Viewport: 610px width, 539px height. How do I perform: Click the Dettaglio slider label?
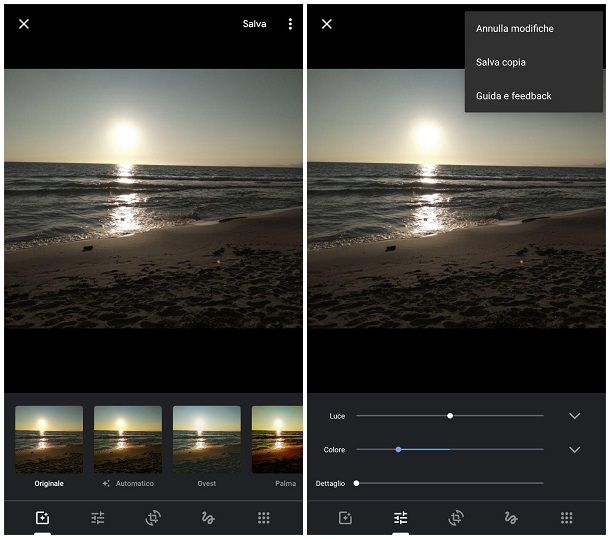[330, 483]
